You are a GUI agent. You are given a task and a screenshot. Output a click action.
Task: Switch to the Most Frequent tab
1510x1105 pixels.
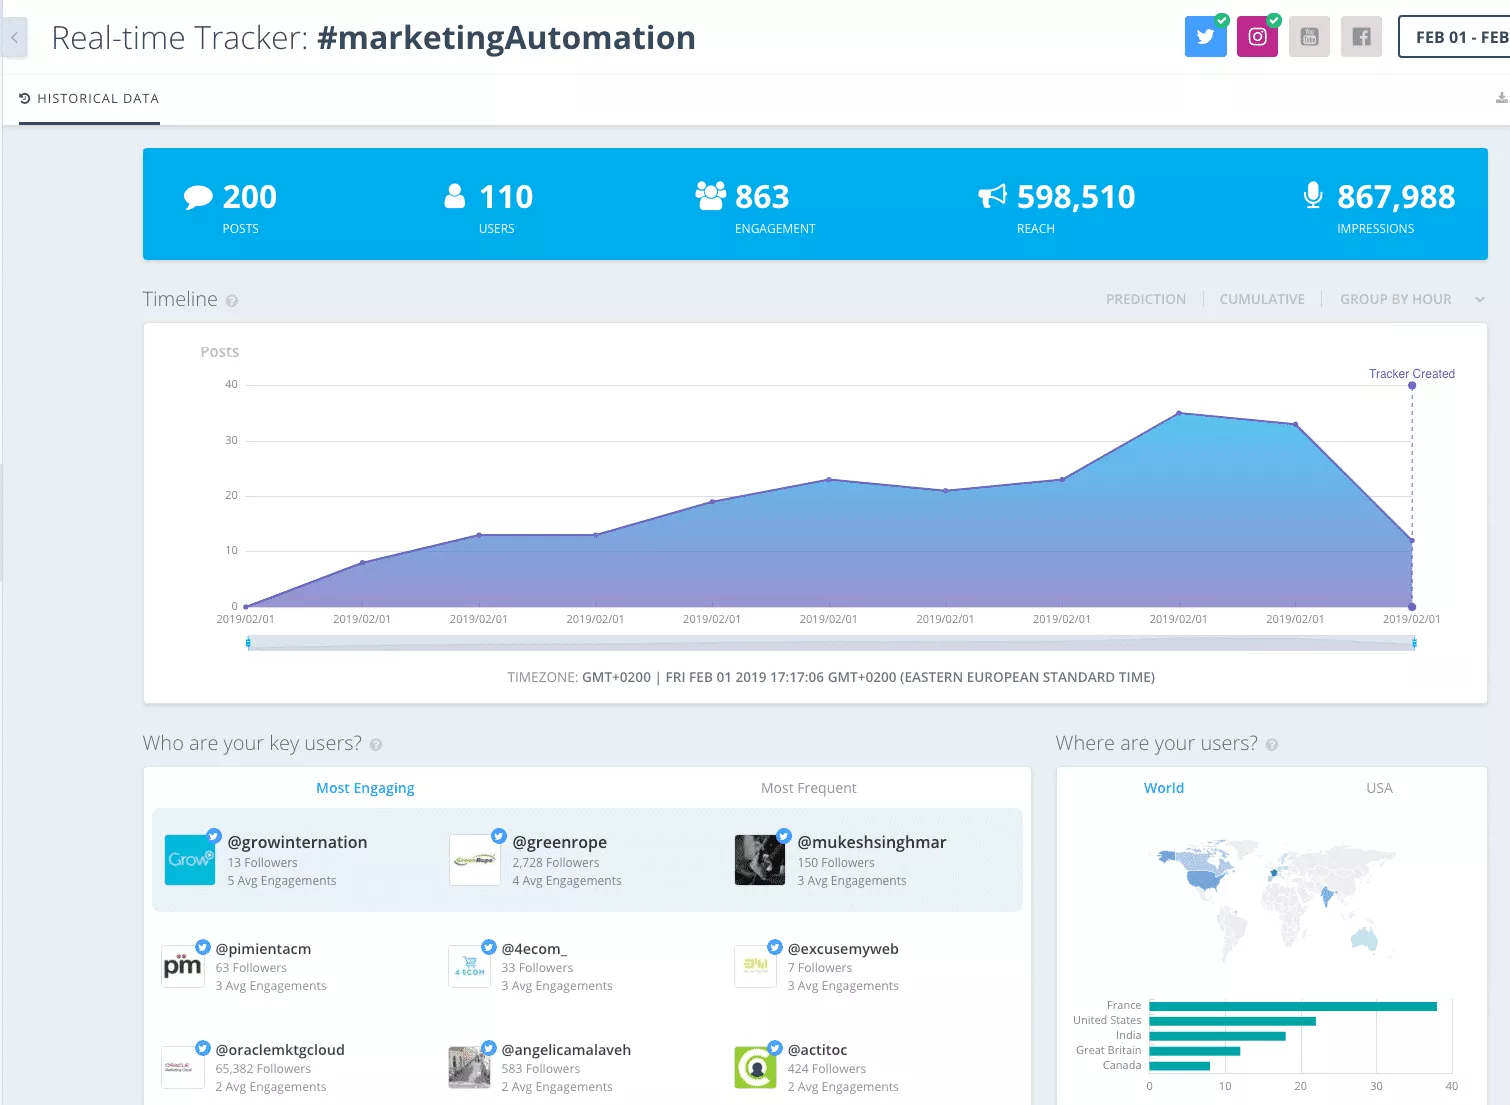808,788
